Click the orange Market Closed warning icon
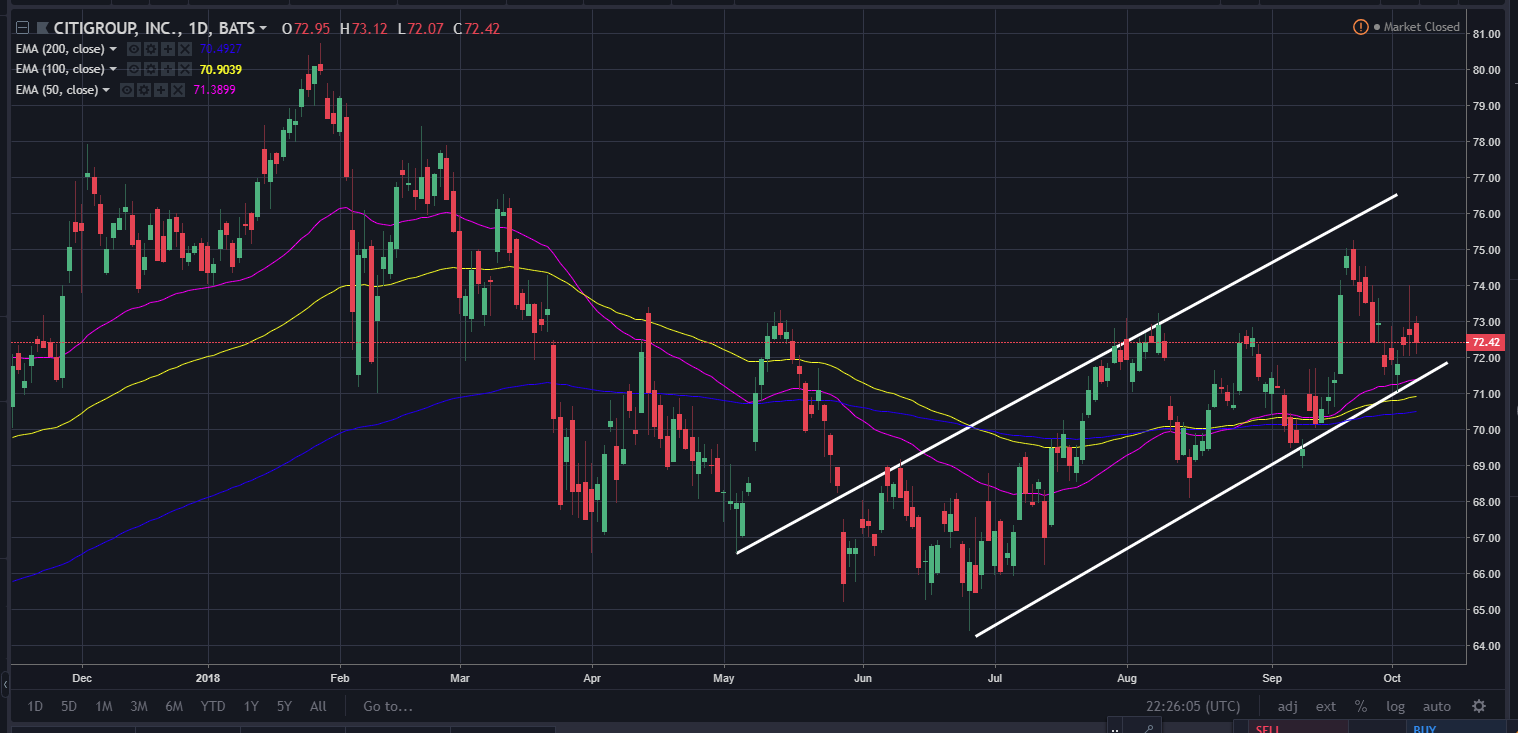This screenshot has height=733, width=1518. tap(1360, 27)
